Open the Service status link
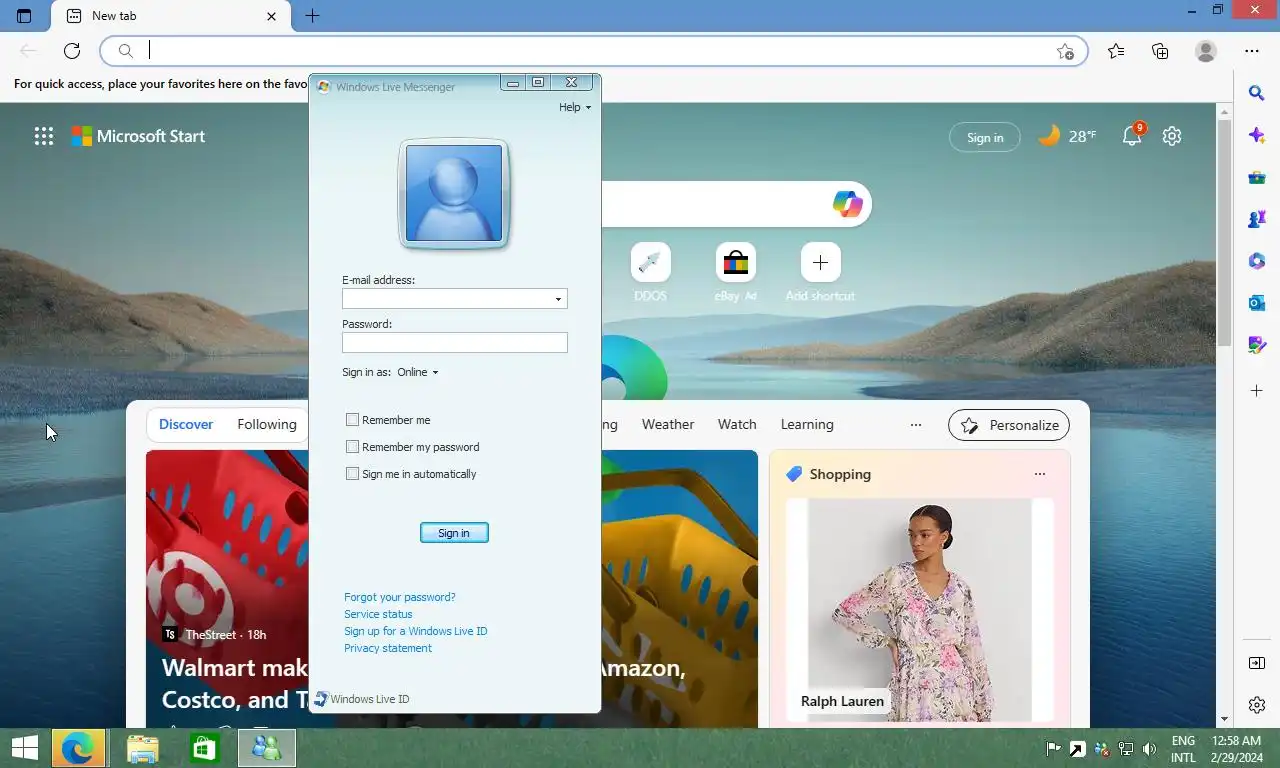 (x=378, y=614)
